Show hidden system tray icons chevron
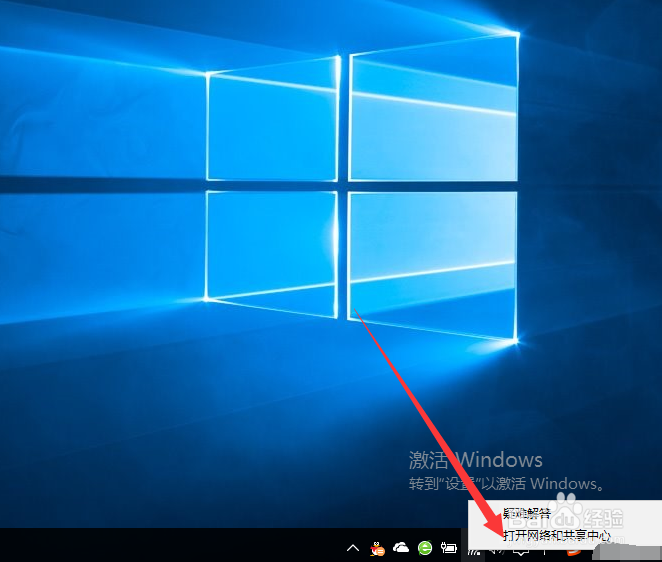 (353, 548)
